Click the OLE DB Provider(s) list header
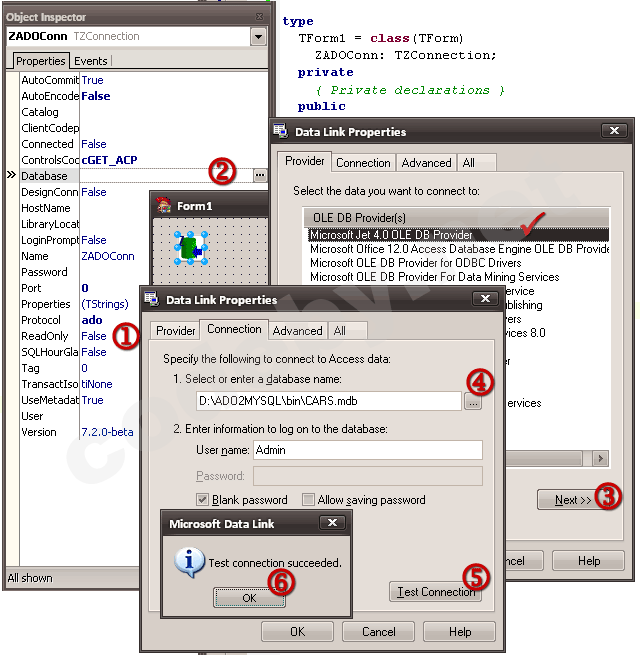The width and height of the screenshot is (640, 655). pyautogui.click(x=456, y=218)
